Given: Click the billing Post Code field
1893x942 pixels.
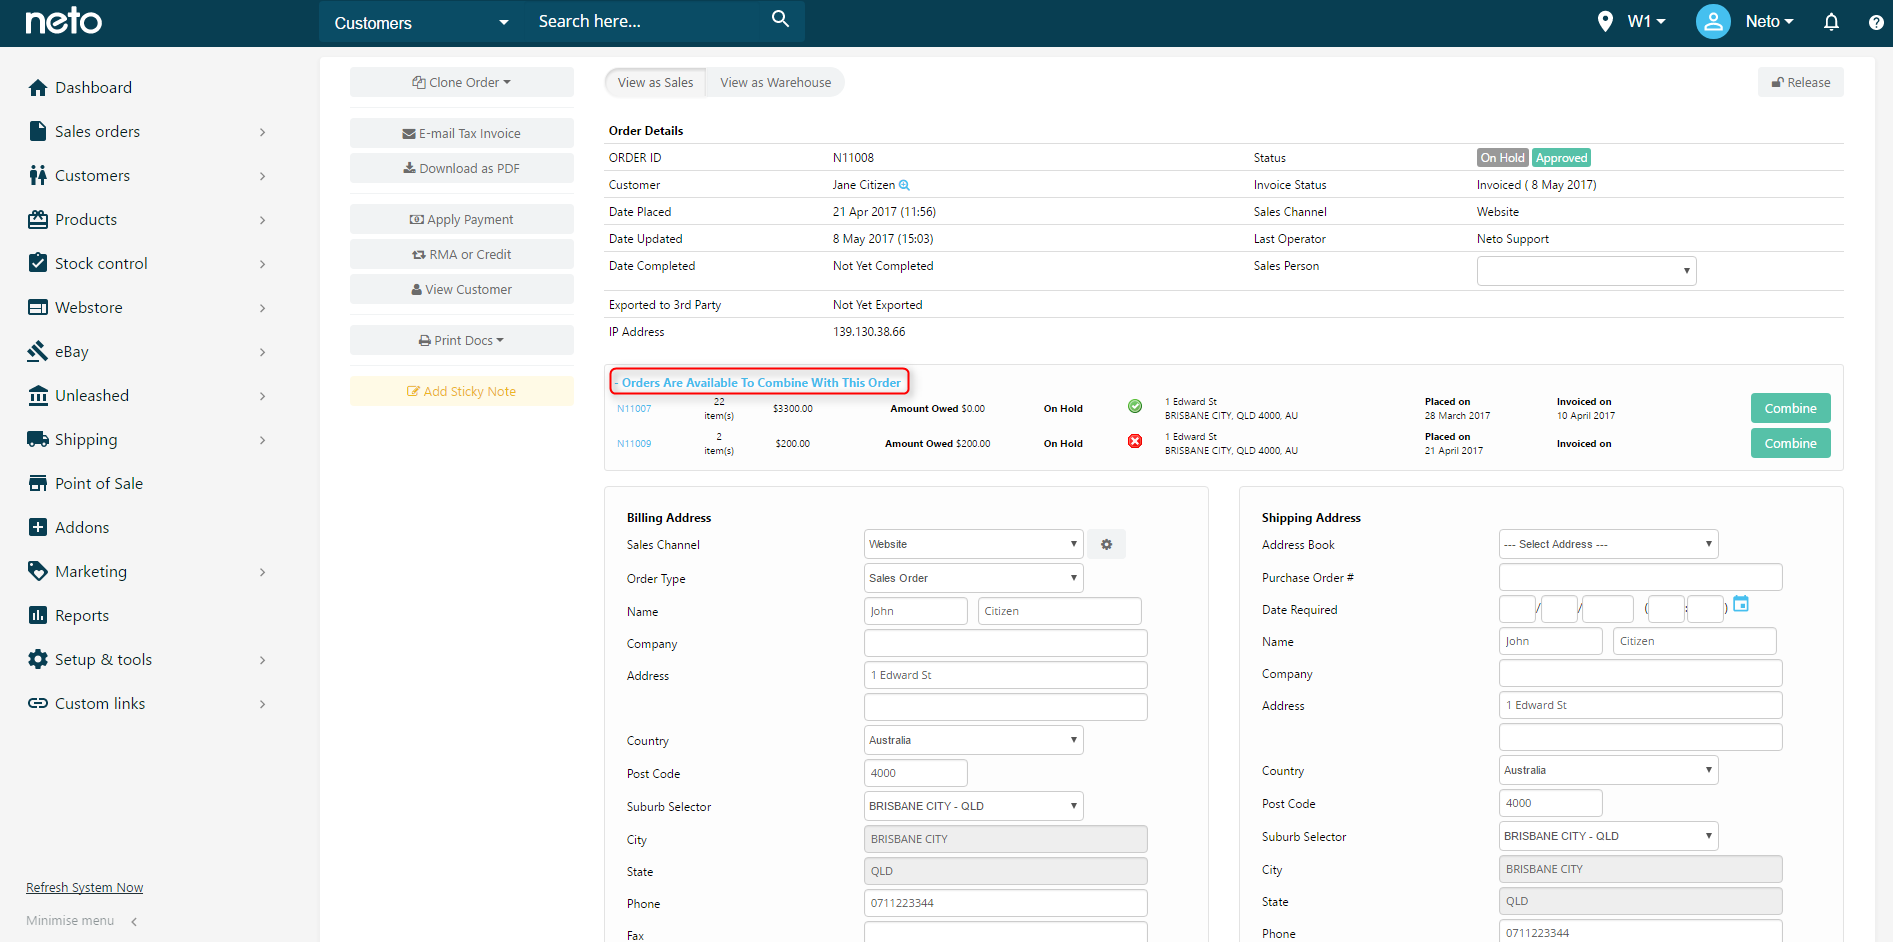Looking at the screenshot, I should point(915,772).
